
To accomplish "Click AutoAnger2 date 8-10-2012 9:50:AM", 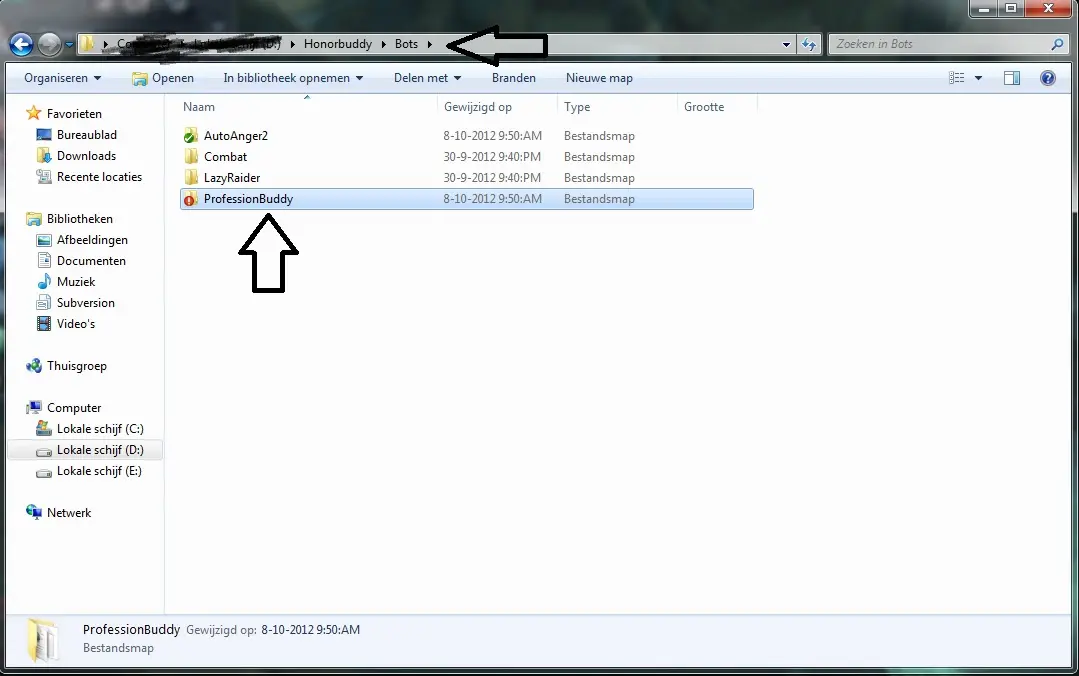I will pyautogui.click(x=492, y=136).
